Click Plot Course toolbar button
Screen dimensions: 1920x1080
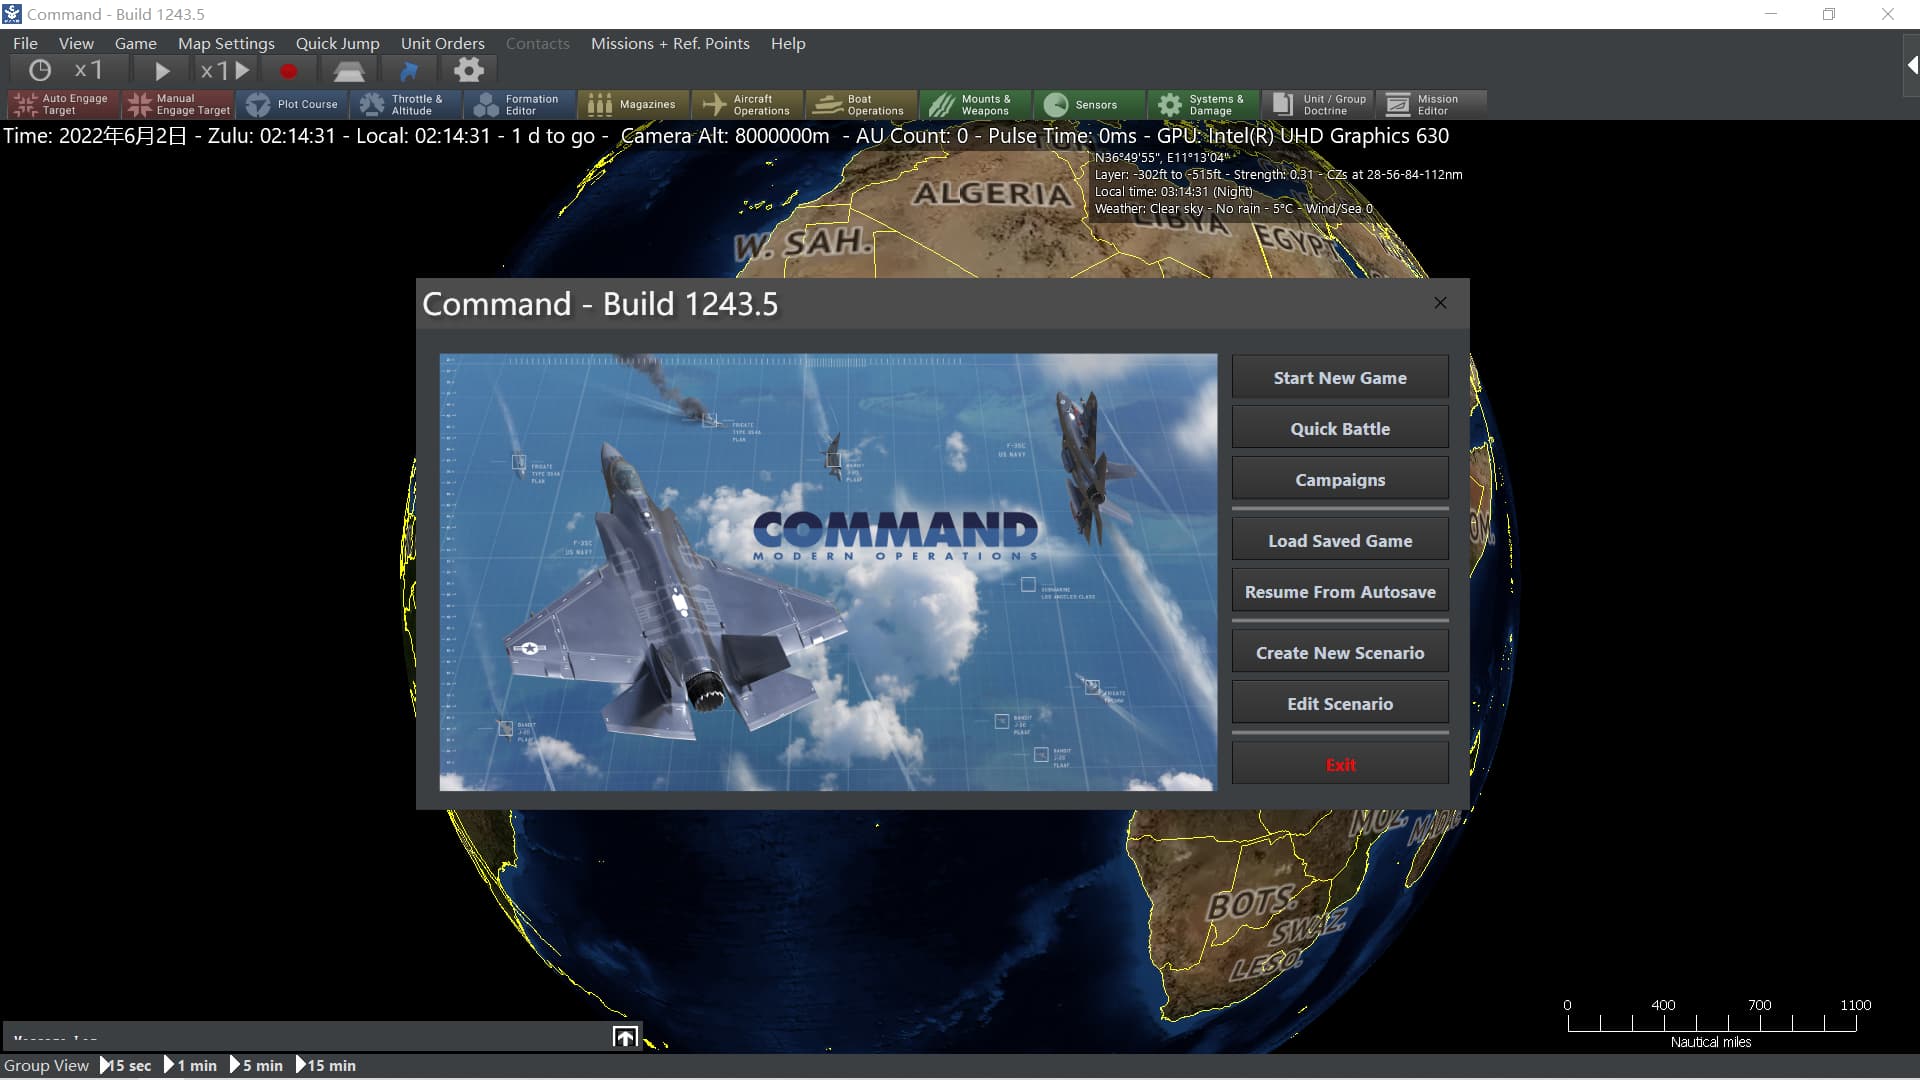tap(293, 104)
